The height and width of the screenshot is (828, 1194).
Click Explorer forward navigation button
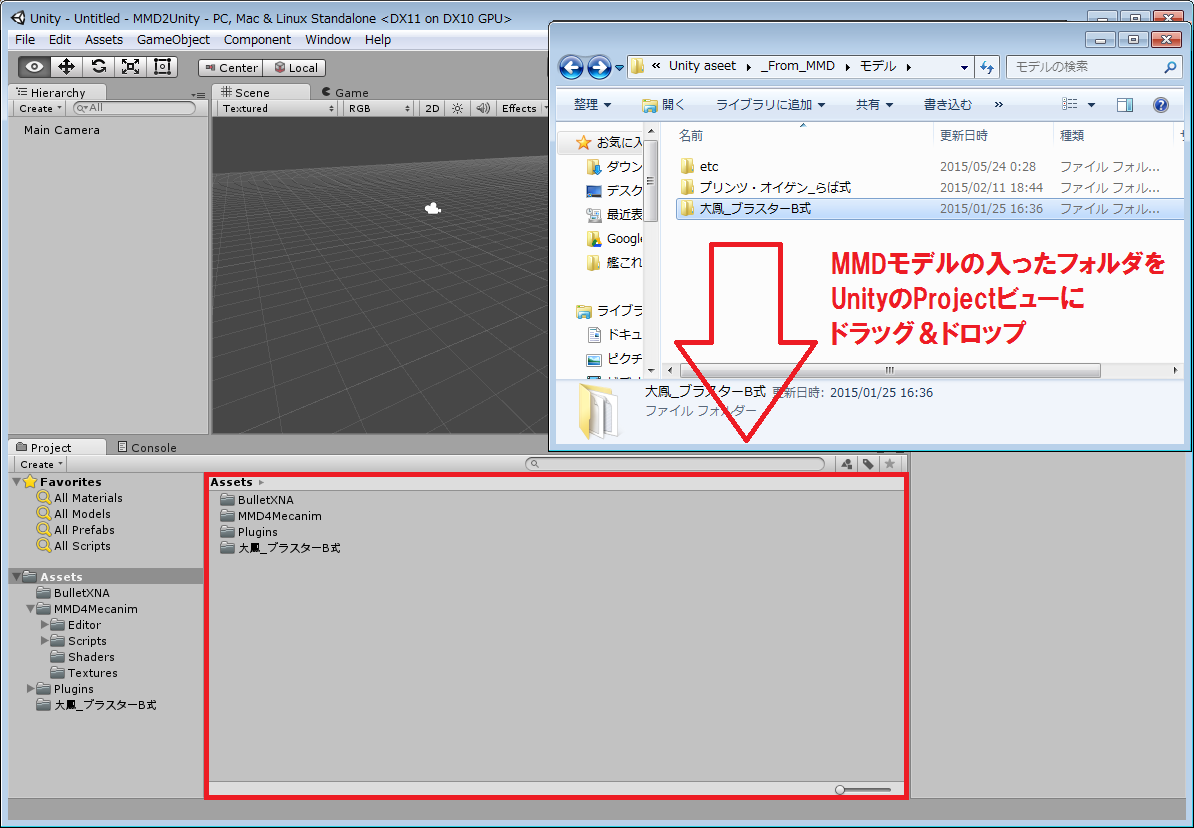[x=599, y=67]
